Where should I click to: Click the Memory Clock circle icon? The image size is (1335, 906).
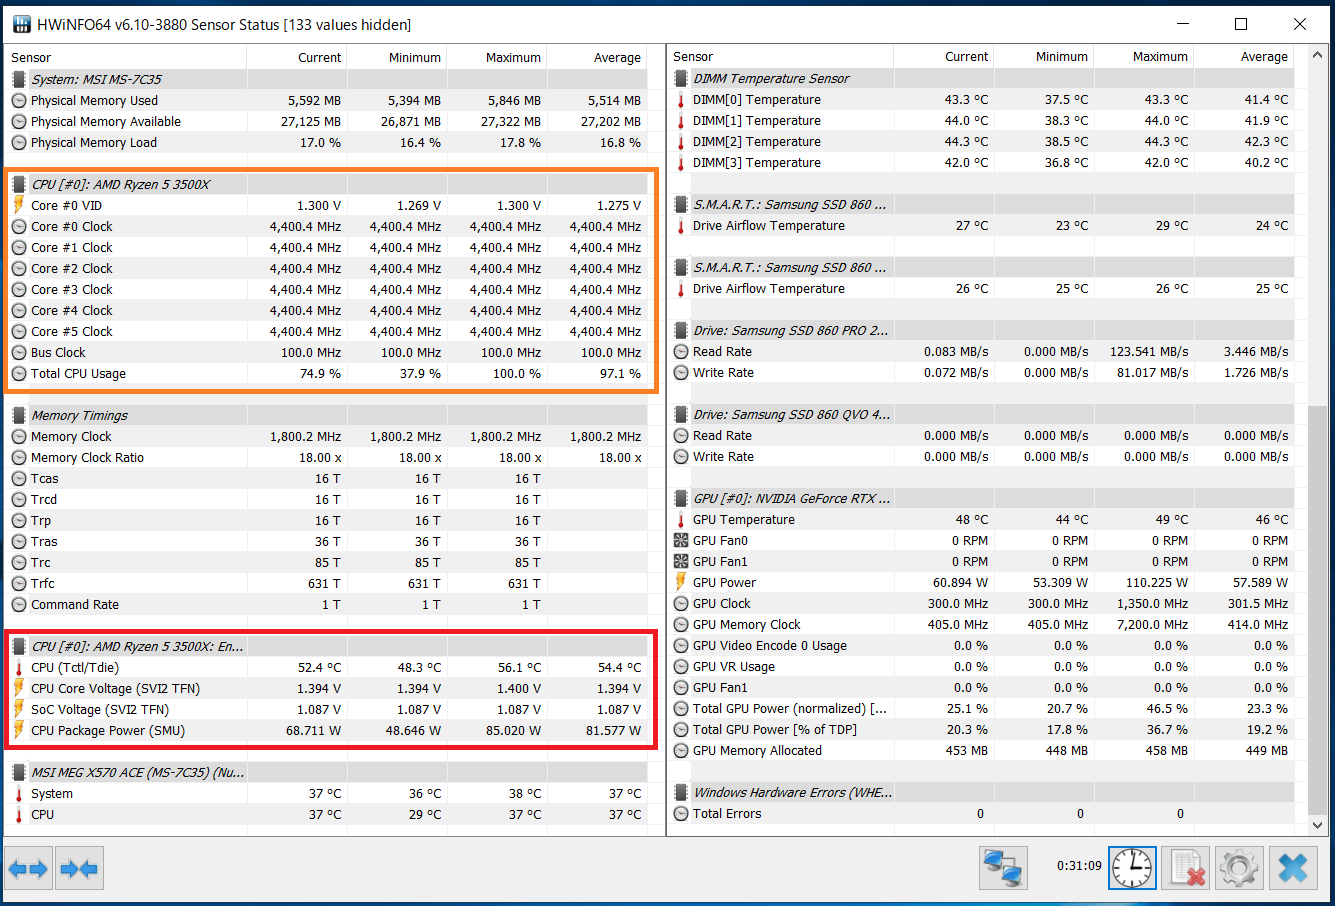tap(18, 436)
